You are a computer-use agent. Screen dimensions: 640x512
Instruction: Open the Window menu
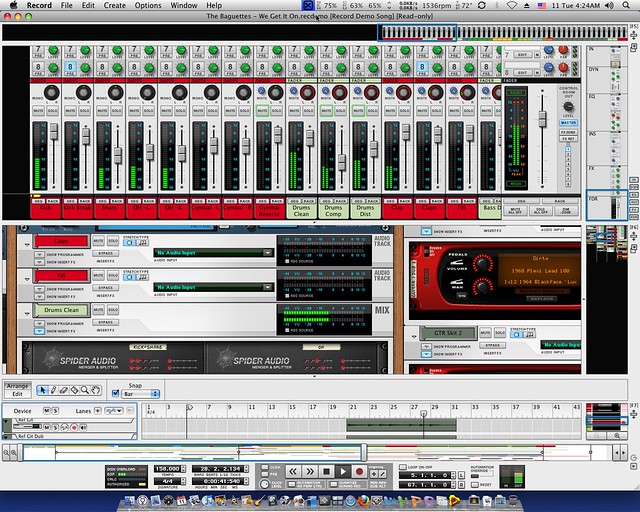tap(184, 5)
